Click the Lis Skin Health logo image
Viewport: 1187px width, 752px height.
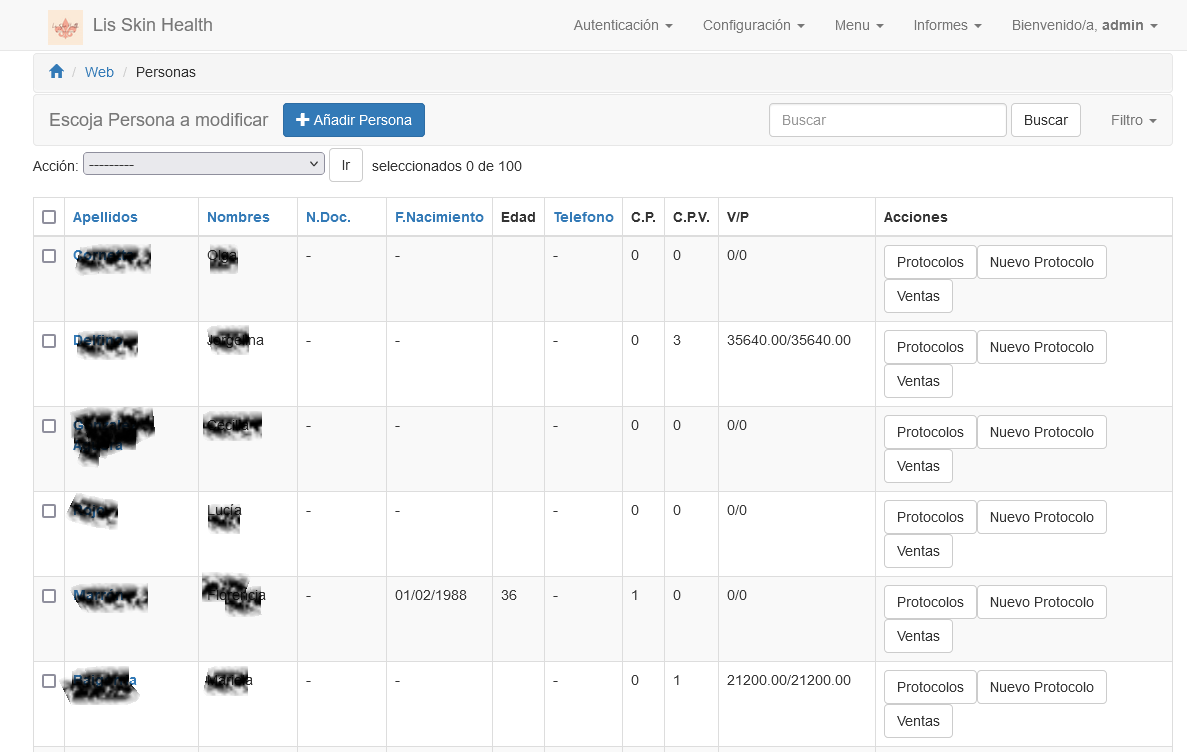[65, 26]
